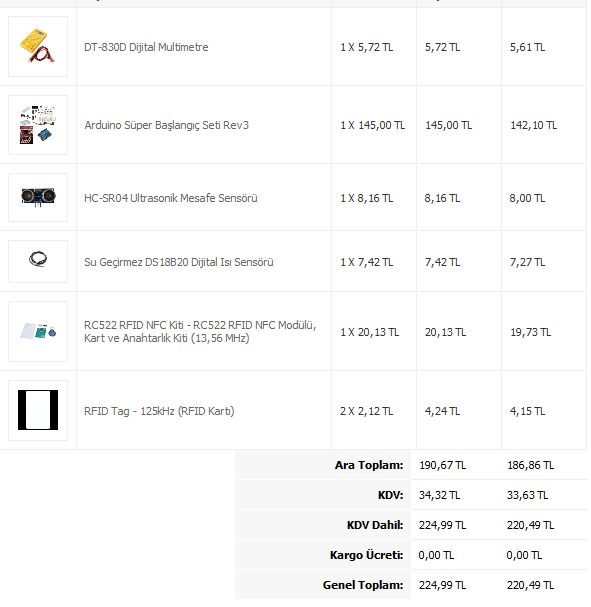
Task: Click the Ara Toplam label
Action: coord(369,465)
